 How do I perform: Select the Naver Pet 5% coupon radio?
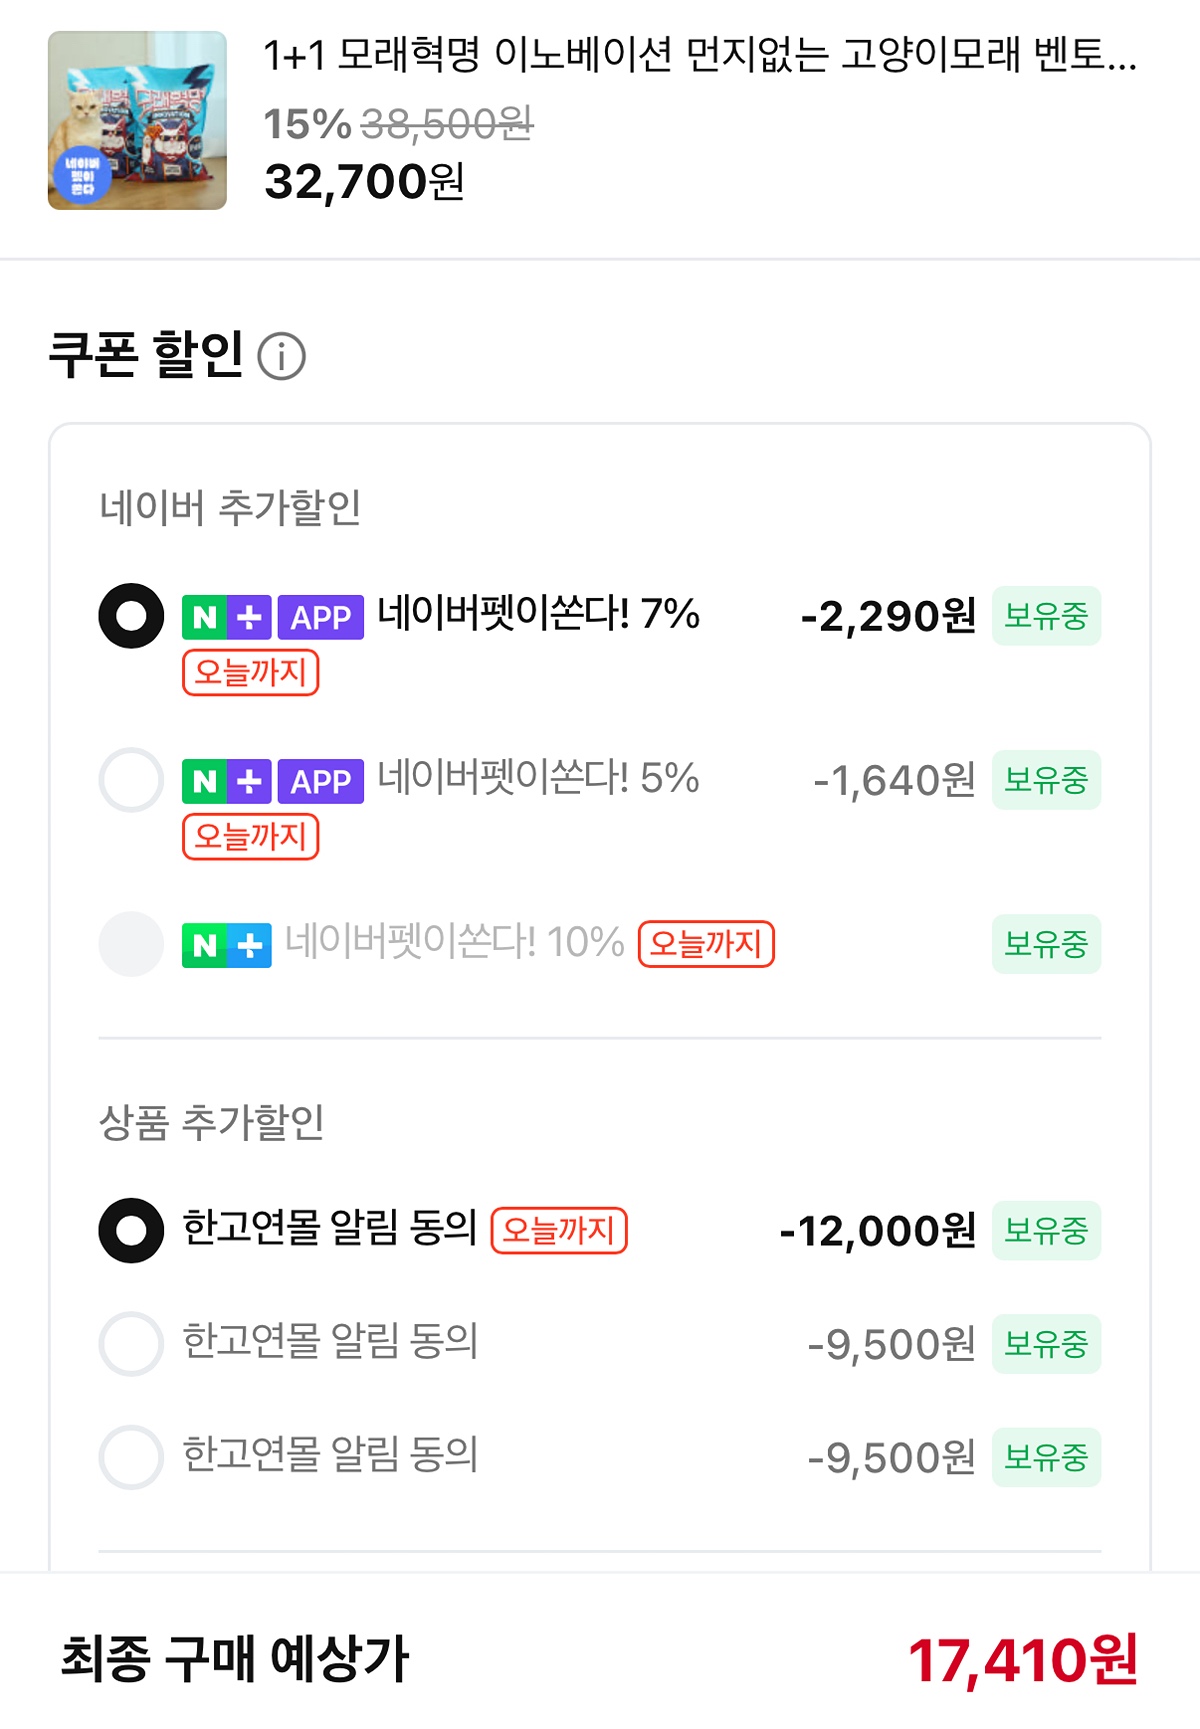click(131, 780)
